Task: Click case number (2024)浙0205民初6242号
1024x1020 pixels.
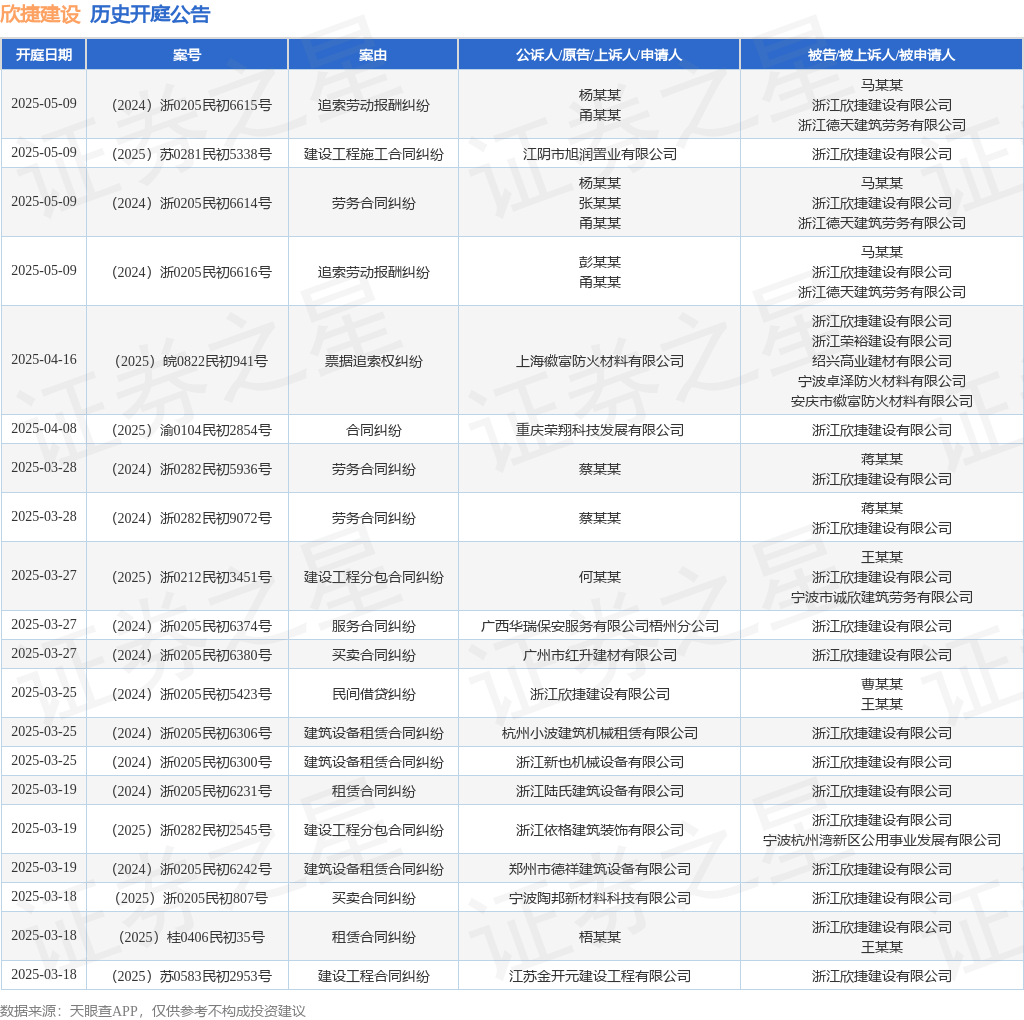Action: tap(191, 869)
